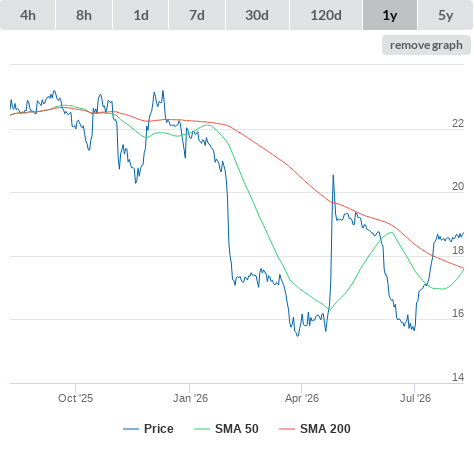The image size is (474, 455).
Task: Click the blue Price legend line marker
Action: pyautogui.click(x=131, y=429)
